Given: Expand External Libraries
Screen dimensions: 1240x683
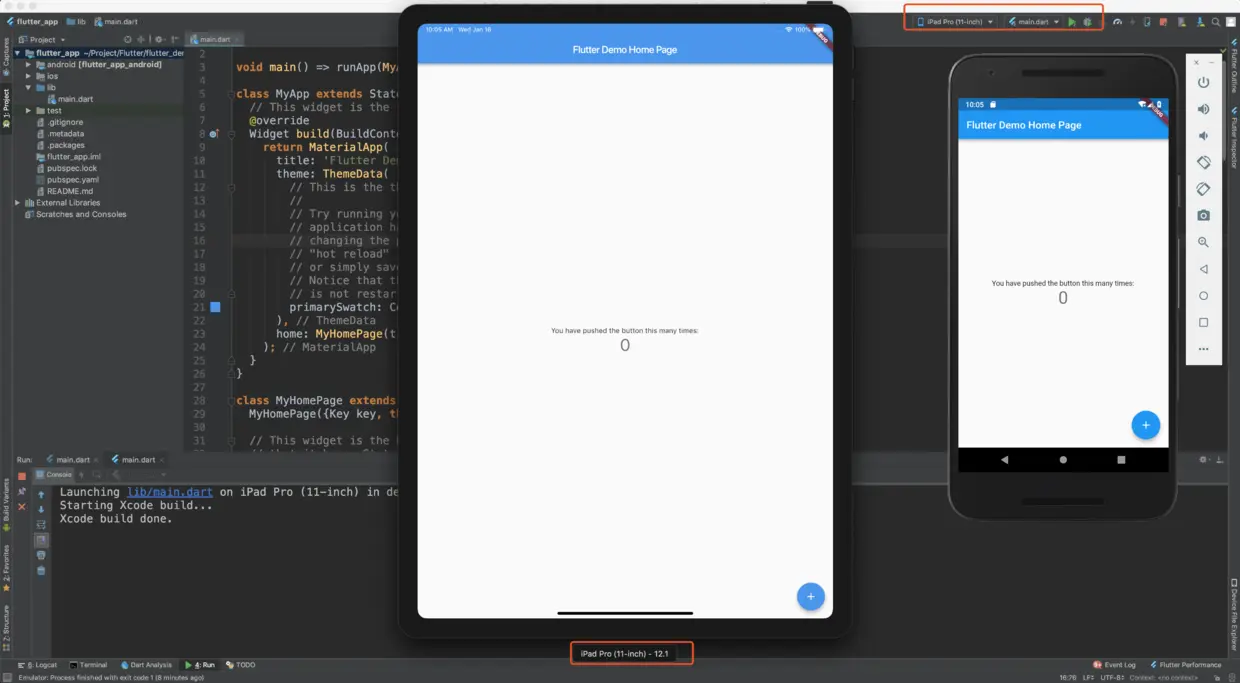Looking at the screenshot, I should tap(18, 203).
